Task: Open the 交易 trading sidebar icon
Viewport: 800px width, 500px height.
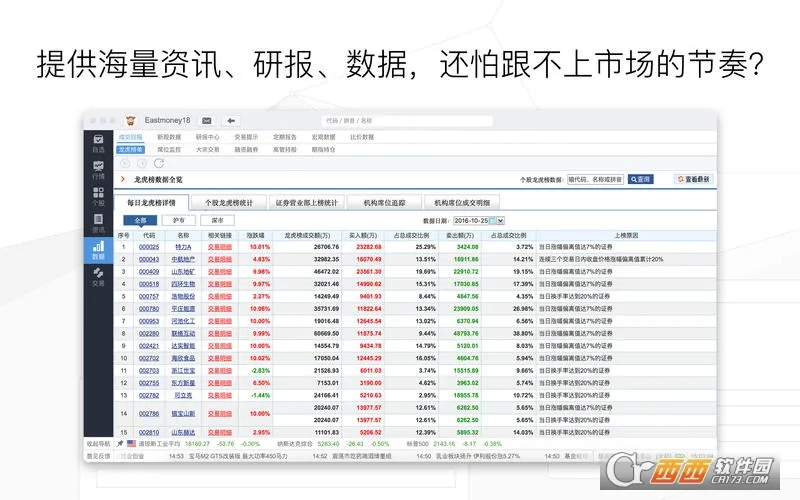Action: tap(98, 278)
